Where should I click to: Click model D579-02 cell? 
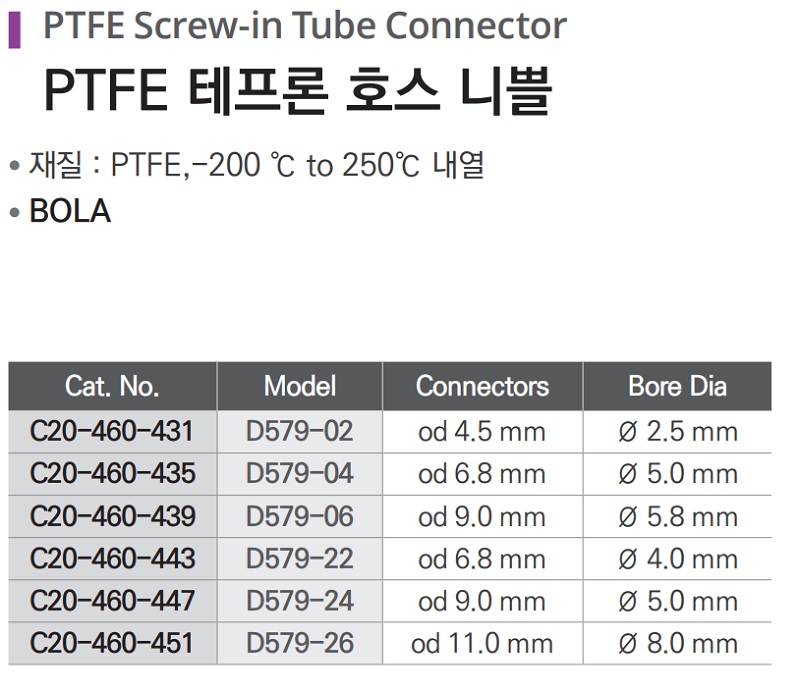click(x=299, y=432)
